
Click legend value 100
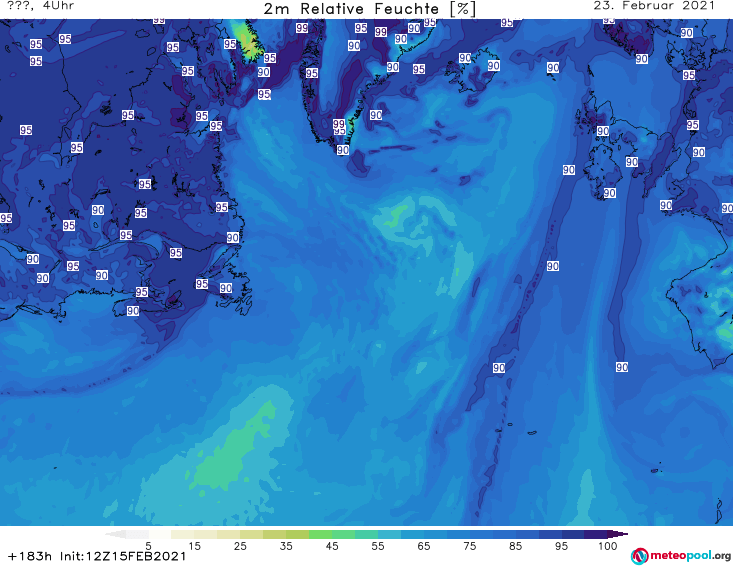tap(608, 546)
